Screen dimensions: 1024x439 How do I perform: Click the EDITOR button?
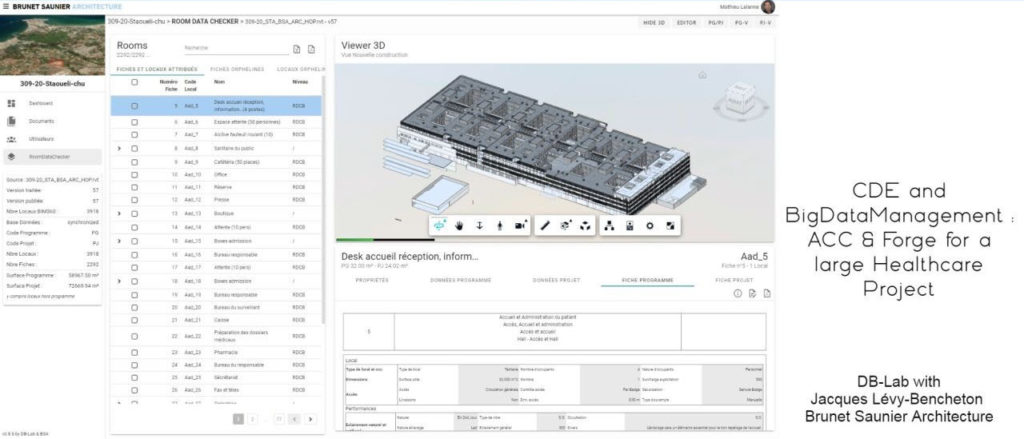tap(686, 23)
